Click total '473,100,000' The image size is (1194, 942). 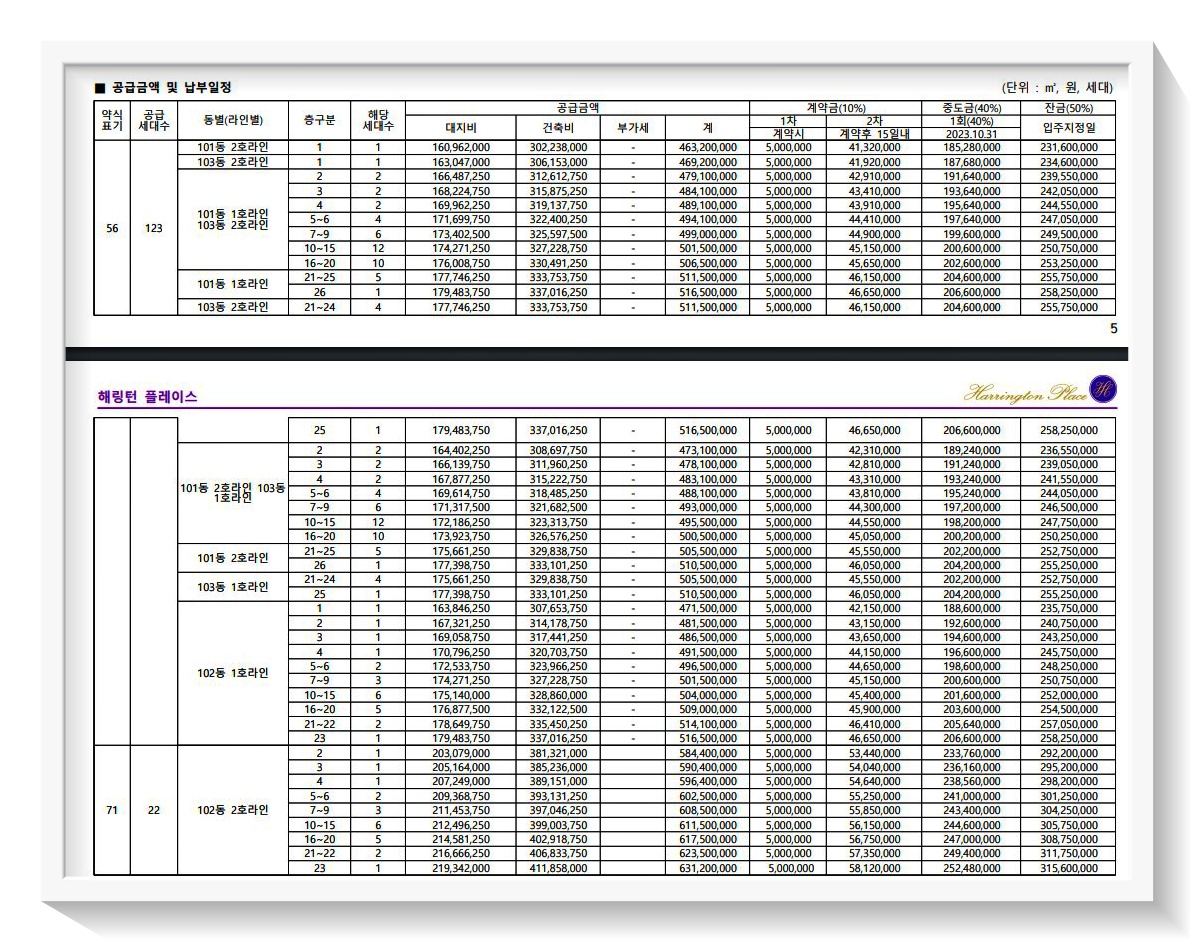tap(707, 451)
